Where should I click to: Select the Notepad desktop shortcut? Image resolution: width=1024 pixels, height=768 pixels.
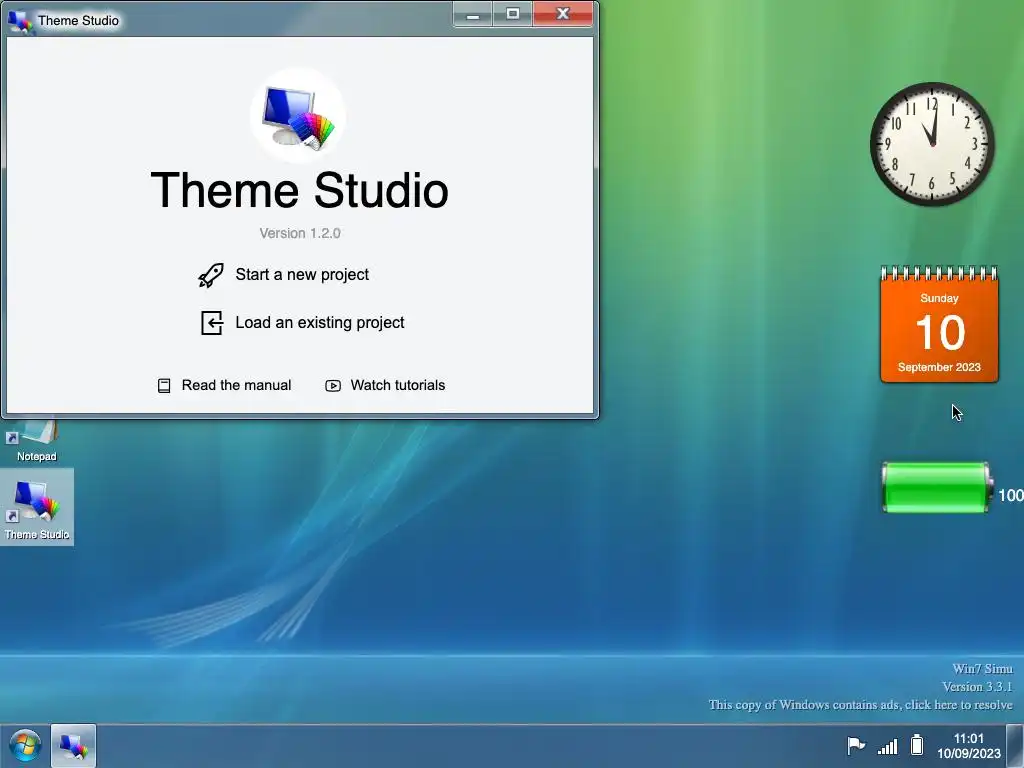[37, 442]
